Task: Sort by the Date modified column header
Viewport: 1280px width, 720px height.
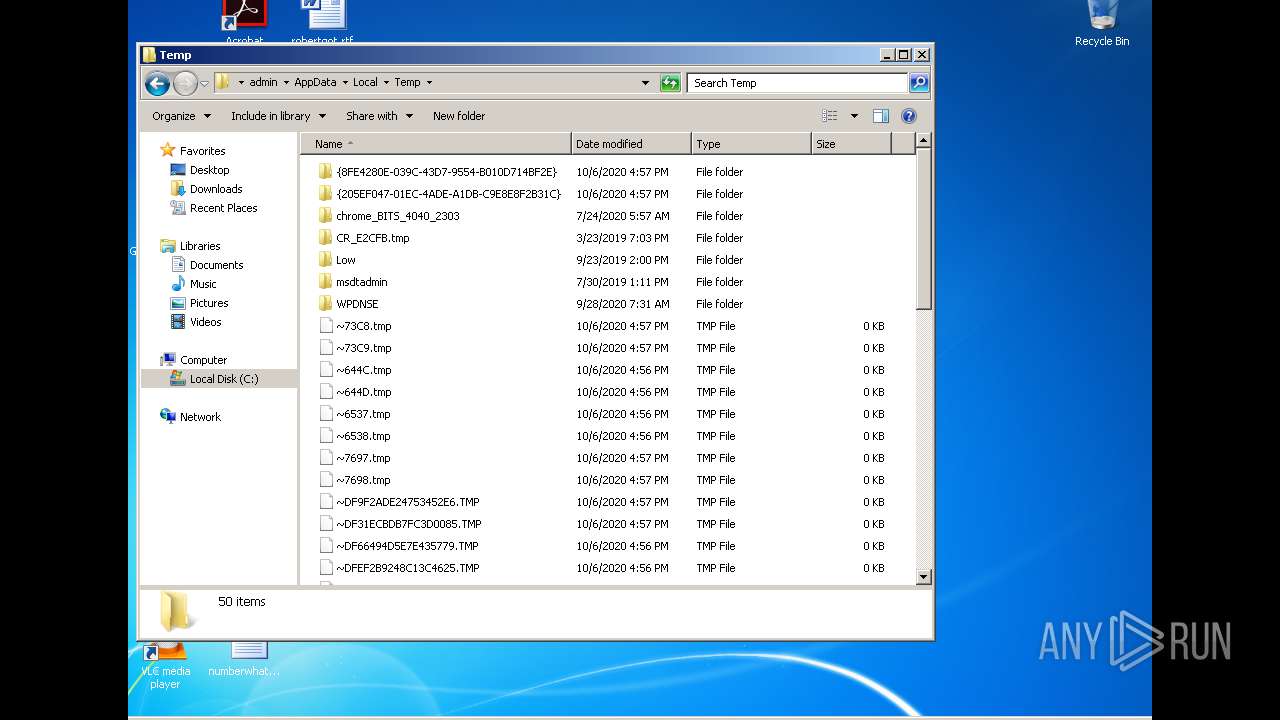Action: [631, 144]
